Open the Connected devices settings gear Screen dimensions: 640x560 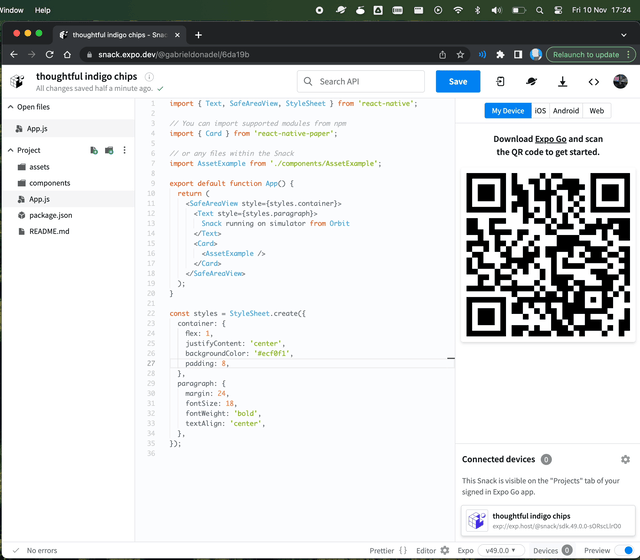coord(625,460)
